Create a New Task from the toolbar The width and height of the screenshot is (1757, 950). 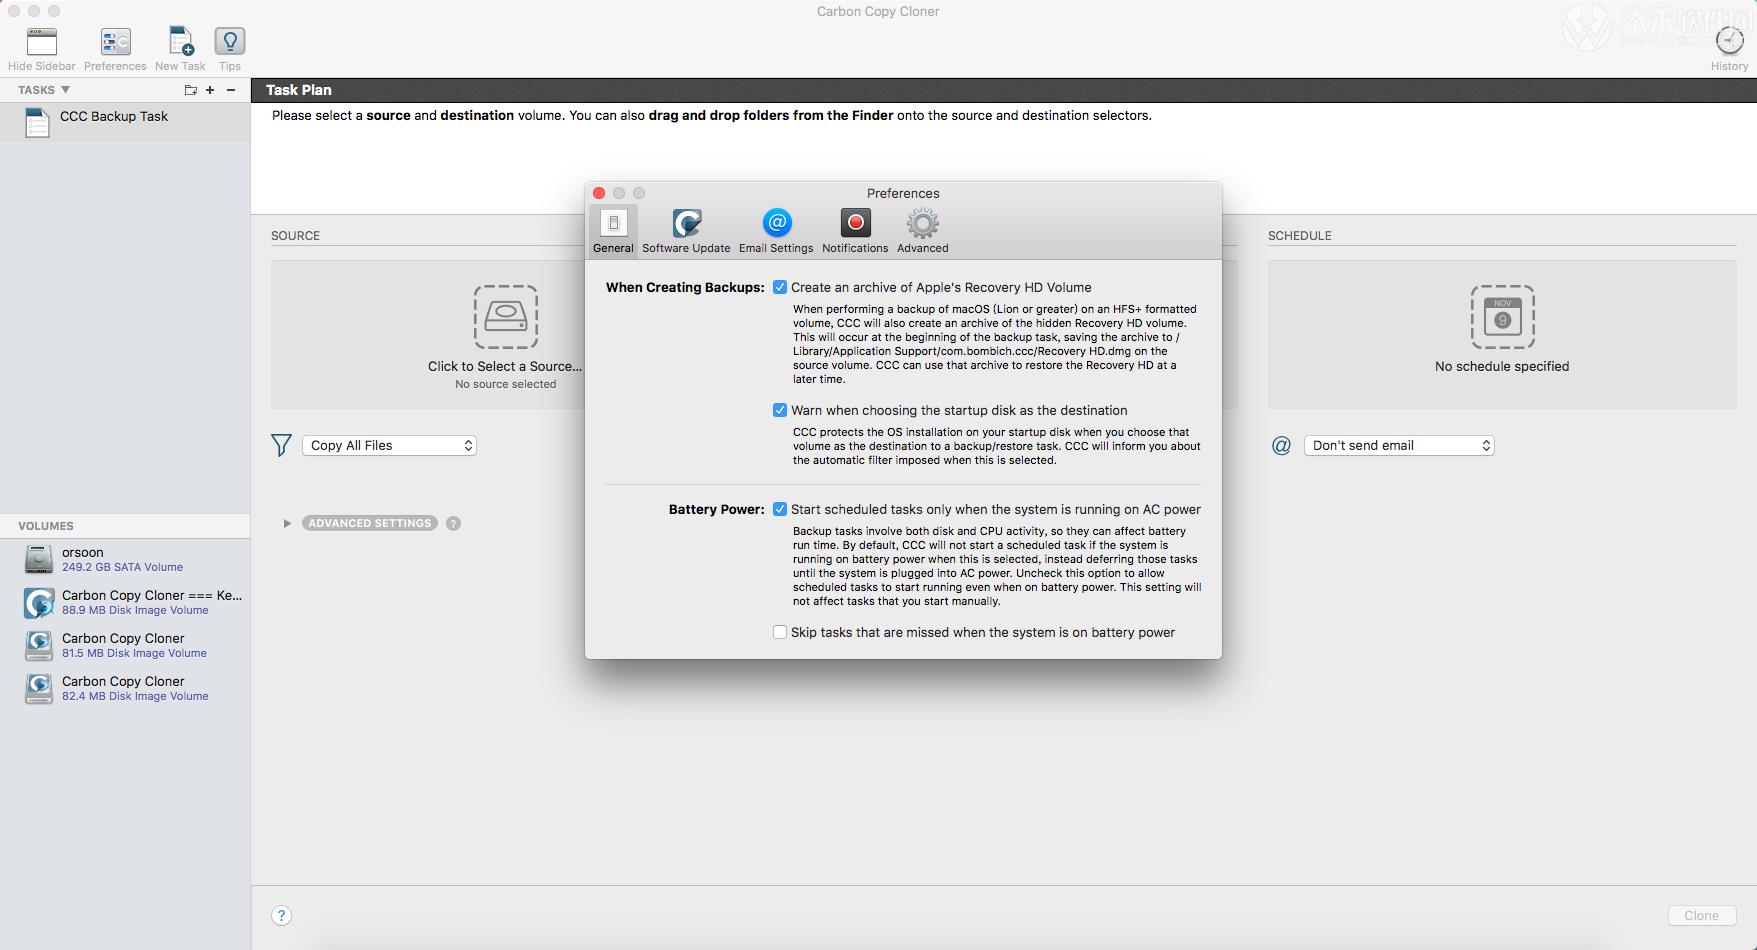click(x=180, y=42)
